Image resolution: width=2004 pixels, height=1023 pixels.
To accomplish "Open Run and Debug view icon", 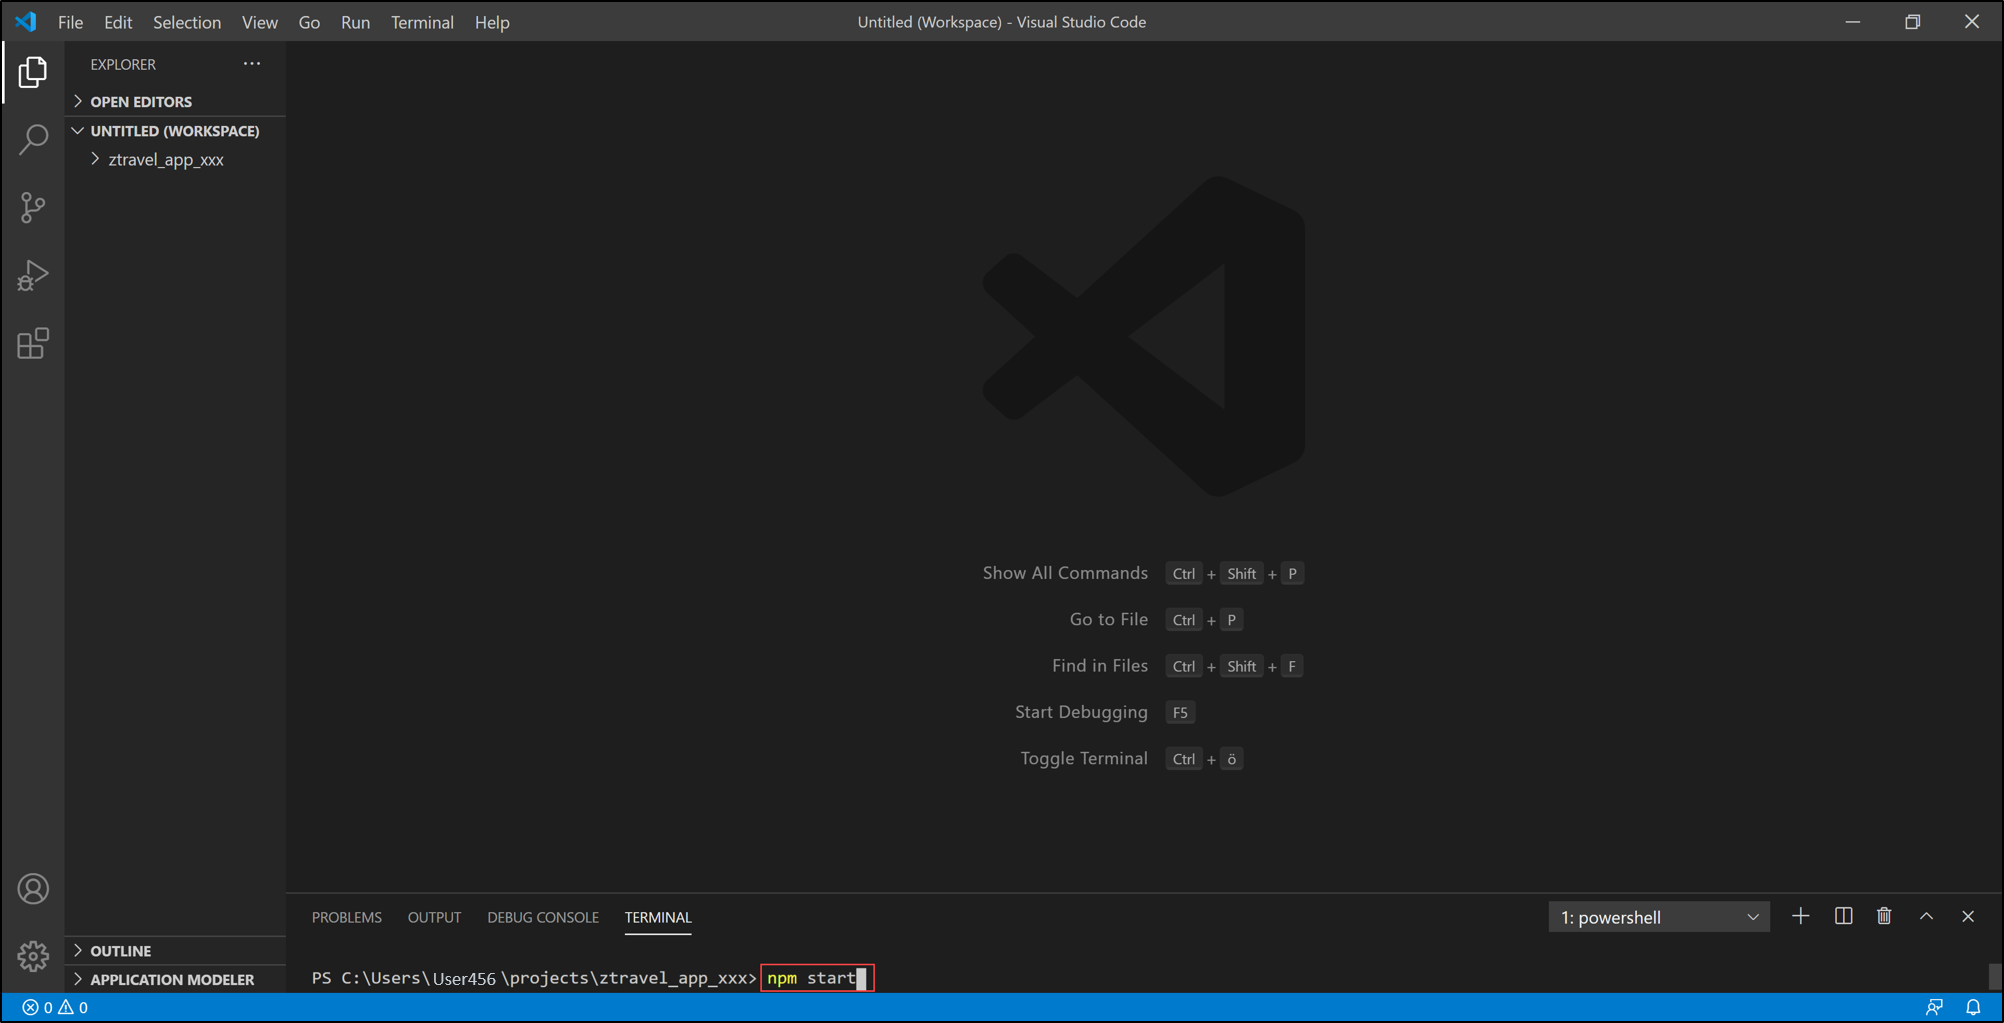I will tap(33, 275).
